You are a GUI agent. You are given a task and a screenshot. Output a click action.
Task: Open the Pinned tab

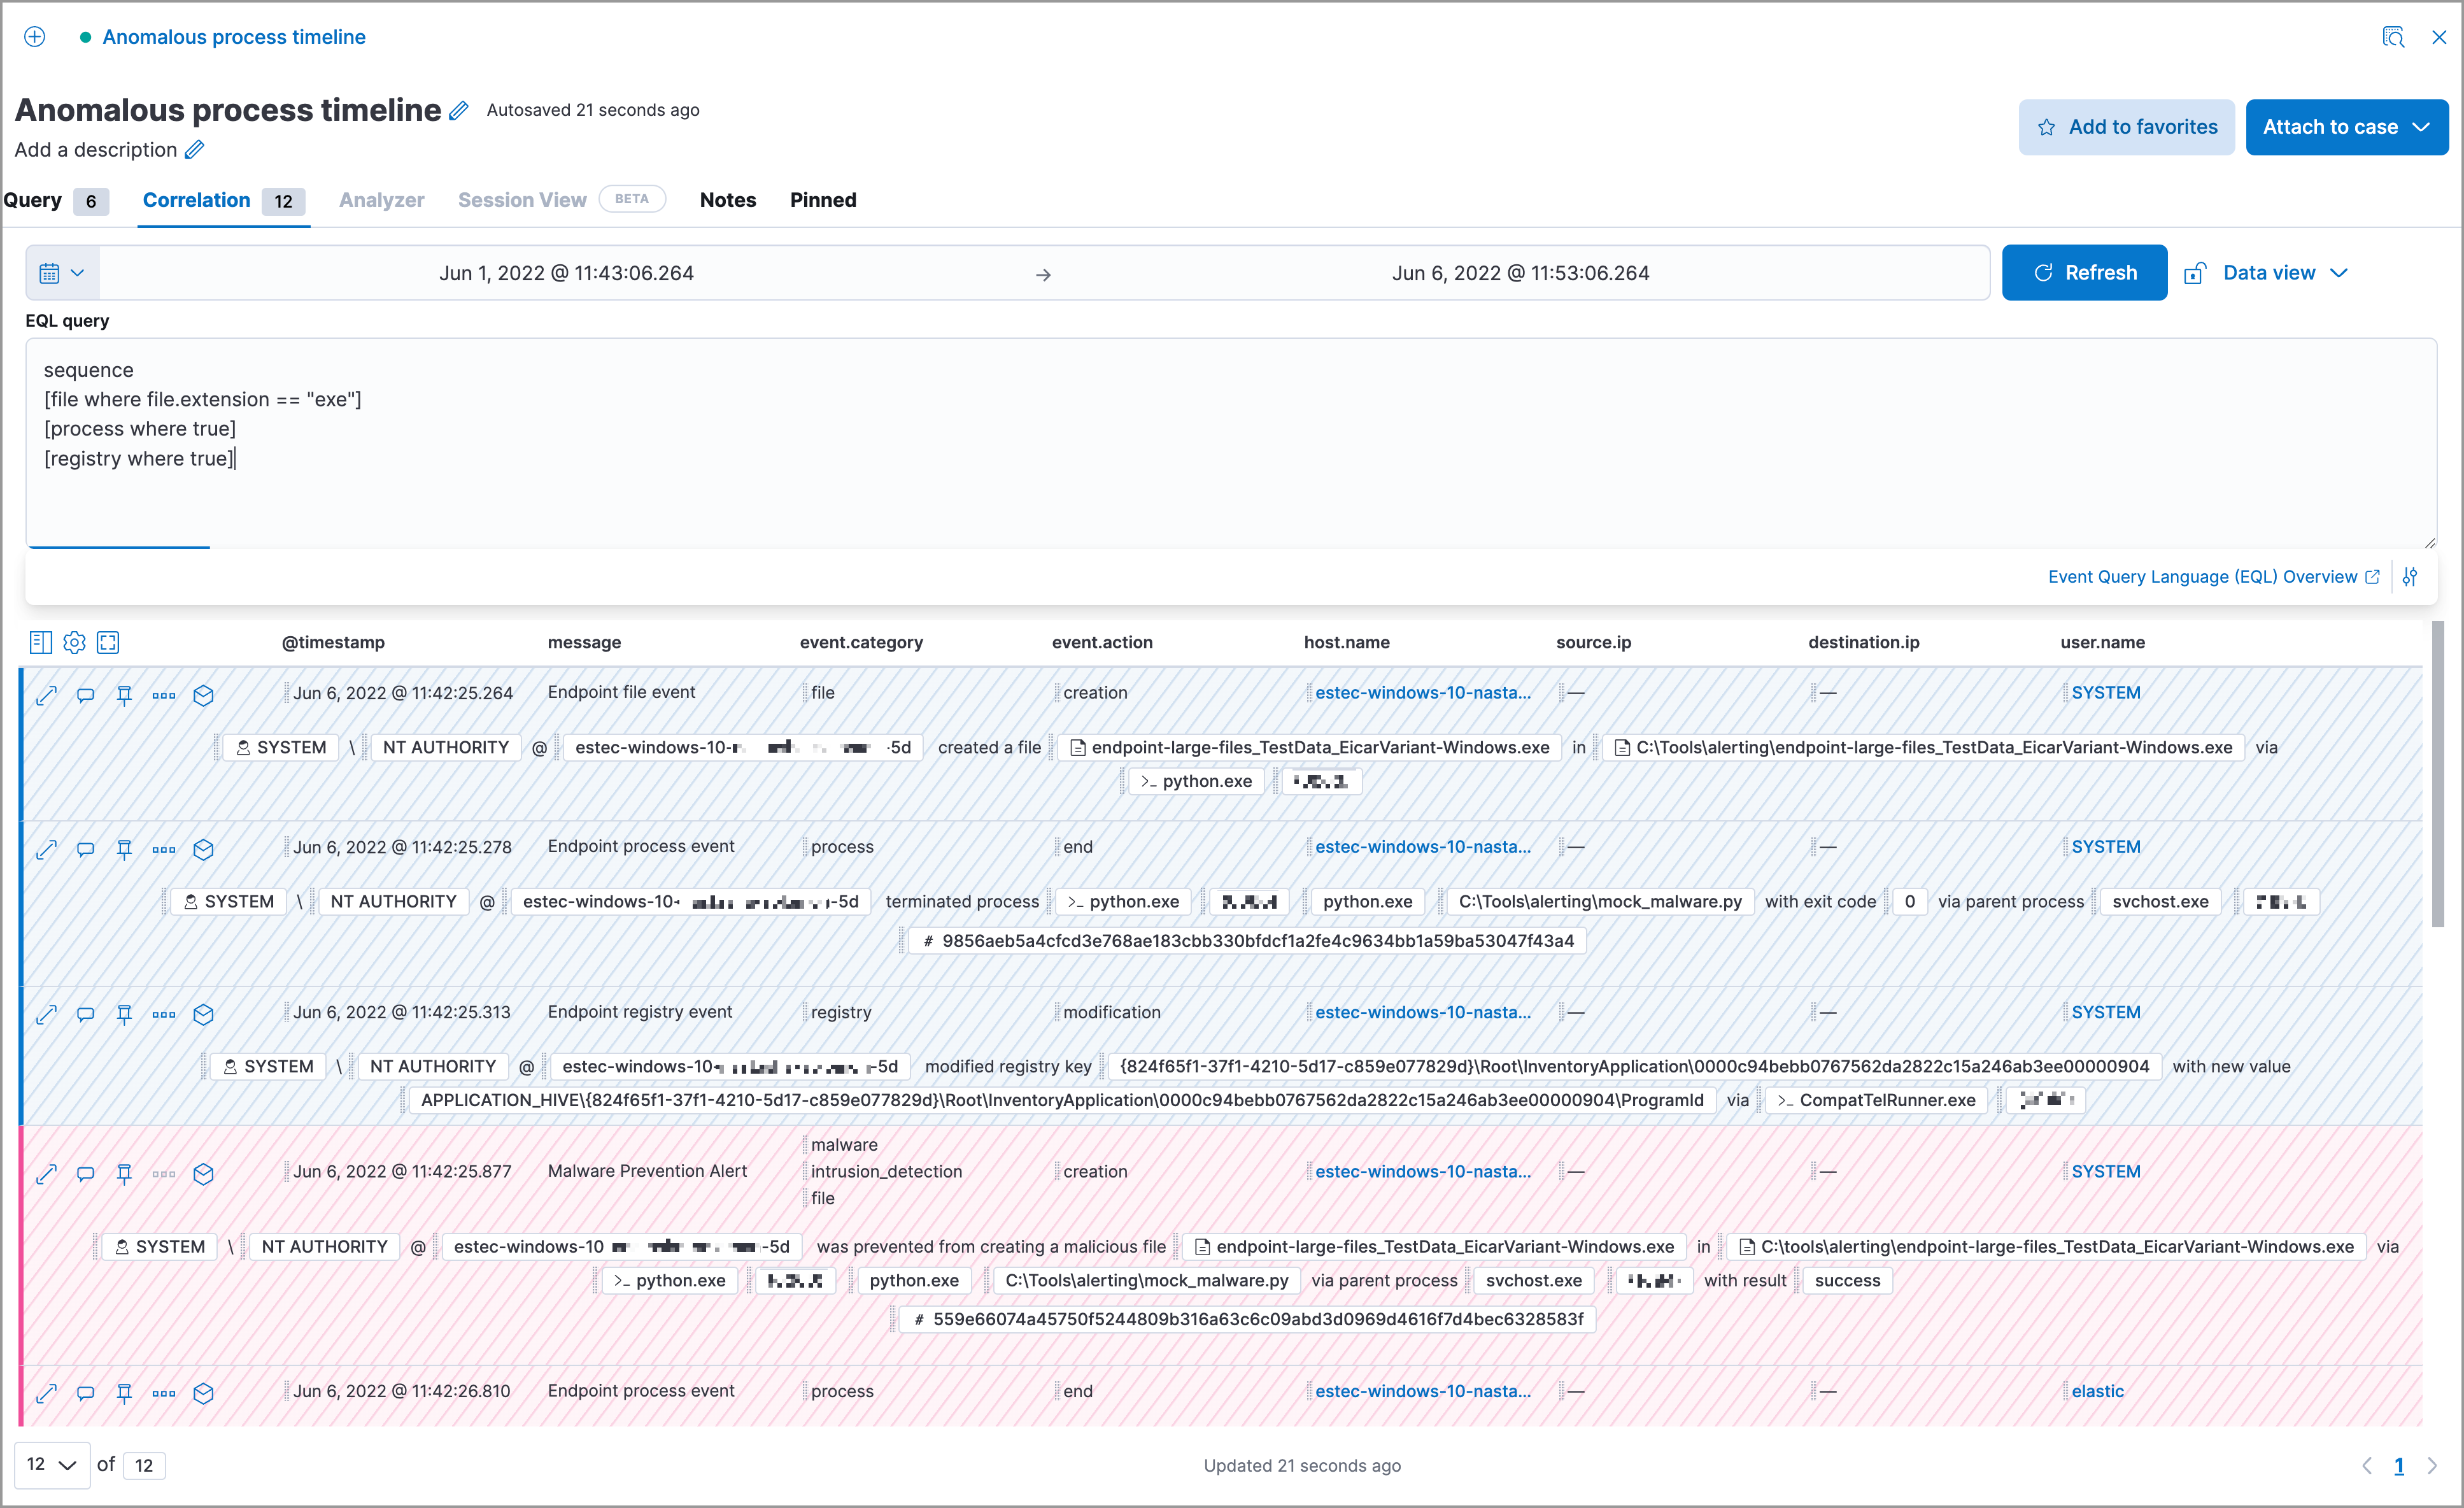click(822, 200)
